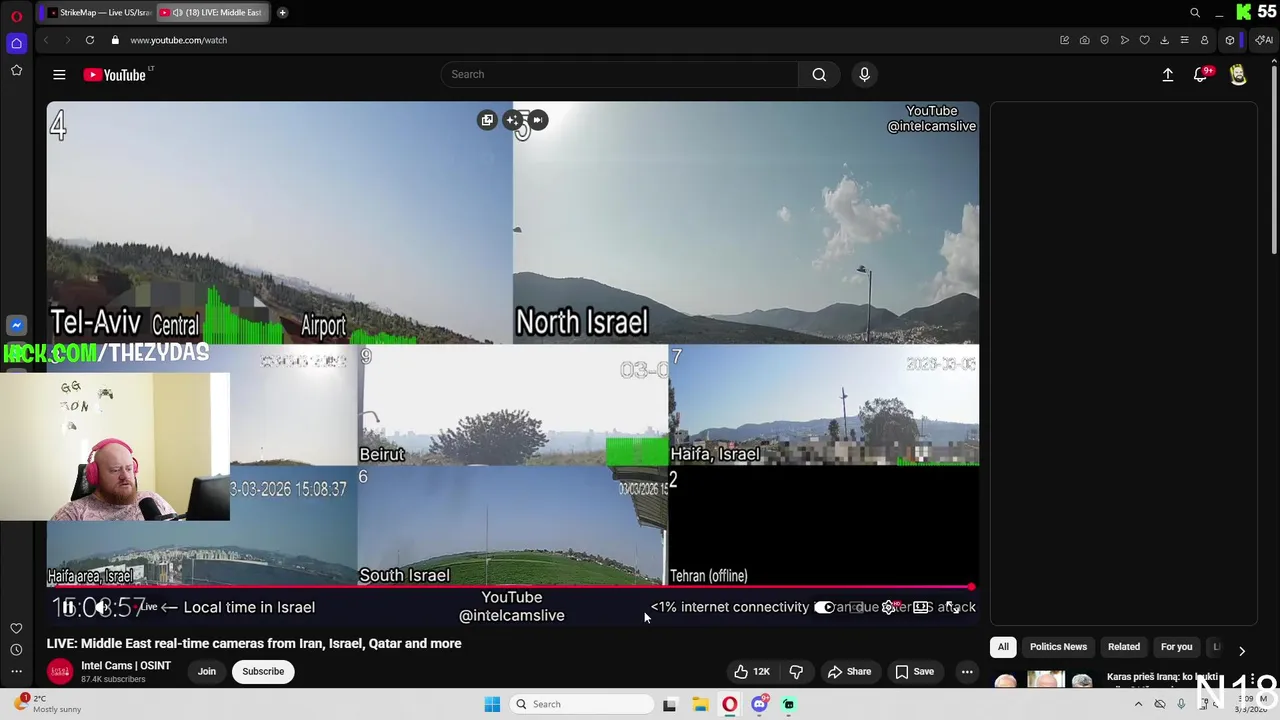Open Opera sidebar history clock icon
The height and width of the screenshot is (720, 1280).
[x=16, y=650]
